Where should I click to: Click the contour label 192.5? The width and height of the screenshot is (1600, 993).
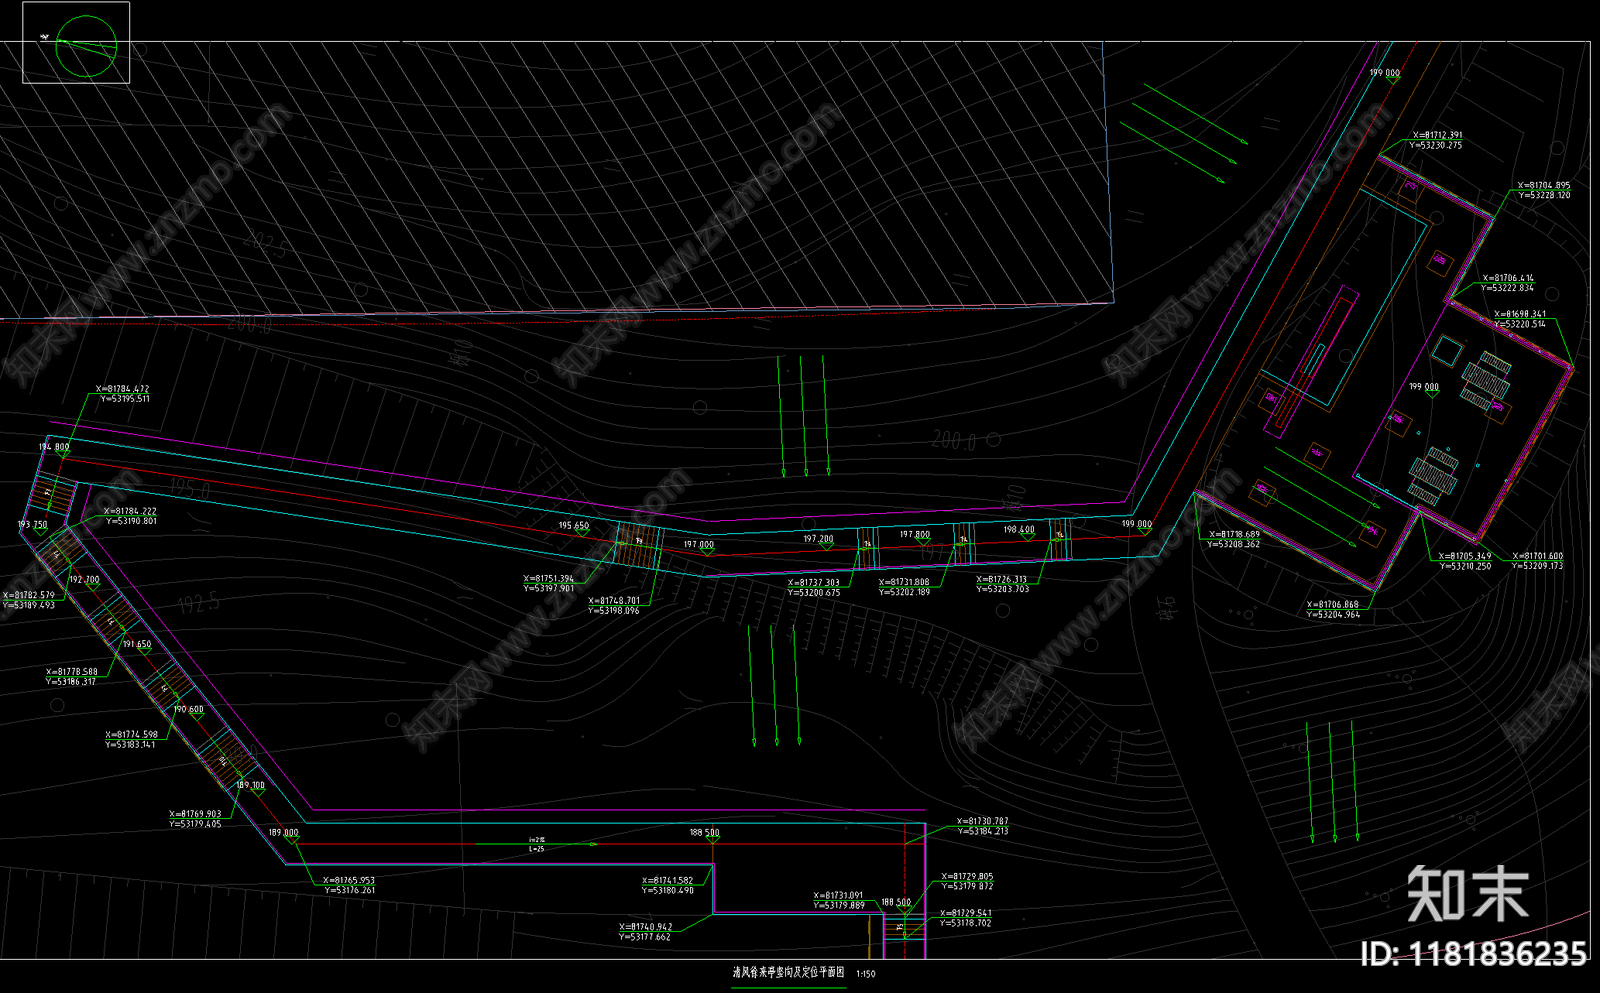199,602
